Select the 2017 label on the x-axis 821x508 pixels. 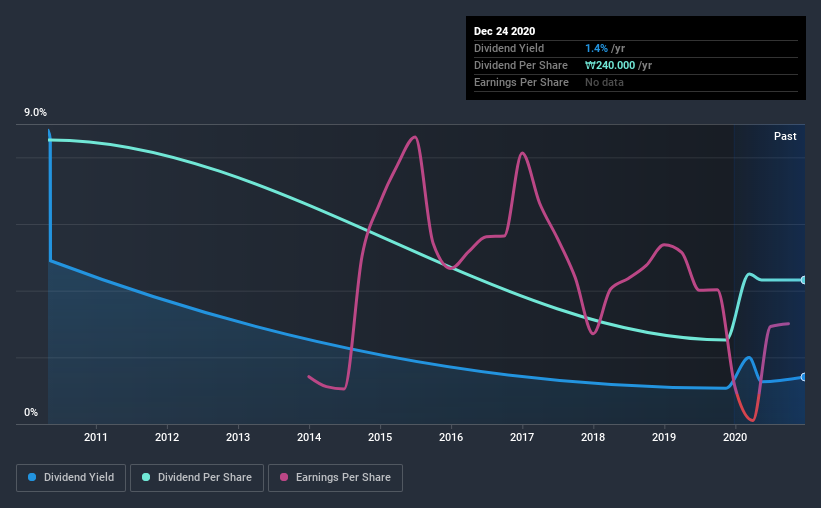(x=522, y=437)
